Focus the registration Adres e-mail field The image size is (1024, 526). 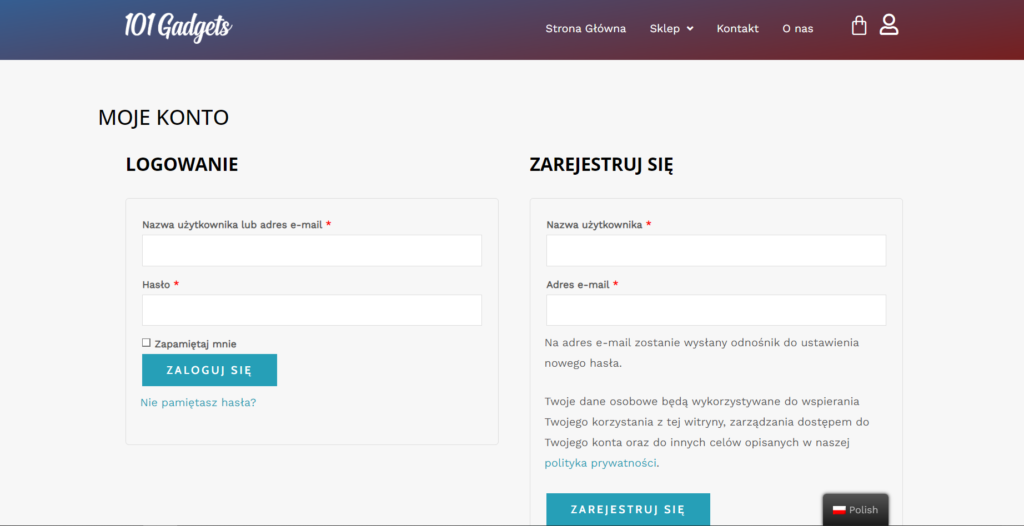click(x=716, y=310)
